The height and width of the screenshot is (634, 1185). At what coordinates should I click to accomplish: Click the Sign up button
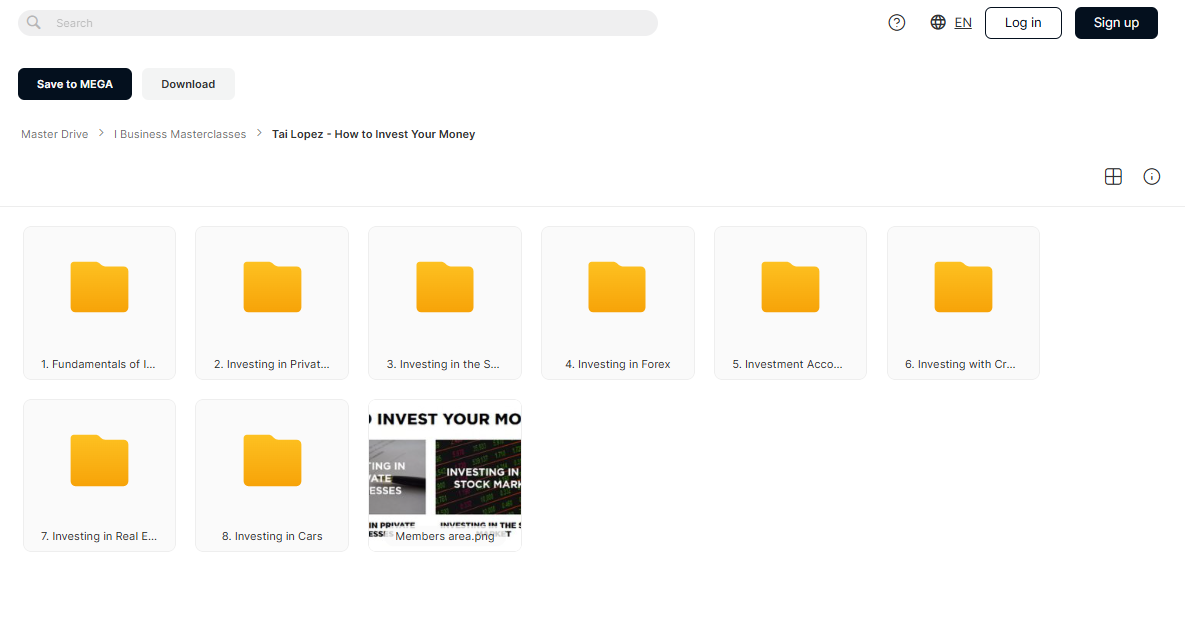click(1115, 23)
